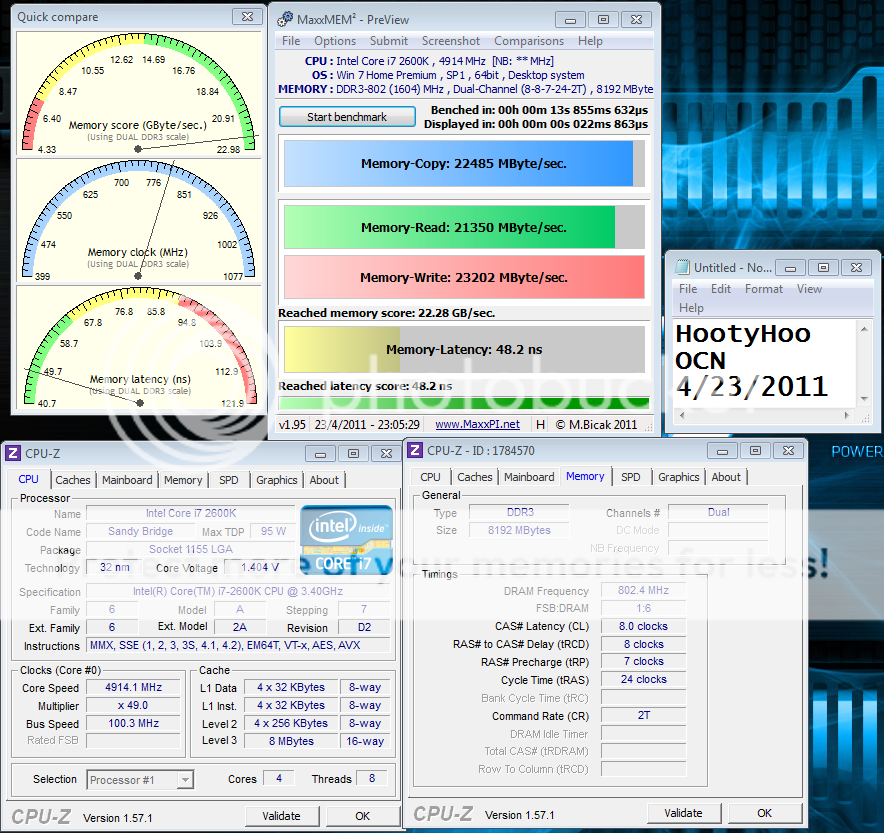The height and width of the screenshot is (833, 884).
Task: Open the MaxxMEM File menu
Action: tap(291, 41)
